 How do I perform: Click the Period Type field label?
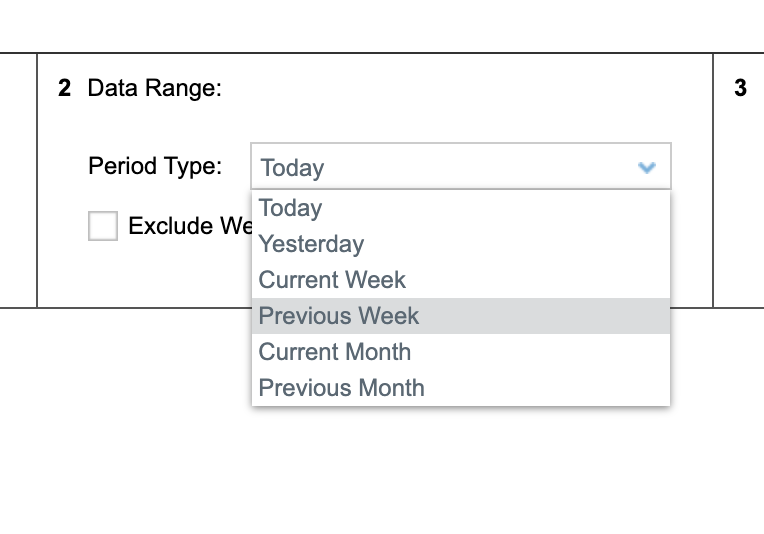click(x=155, y=166)
